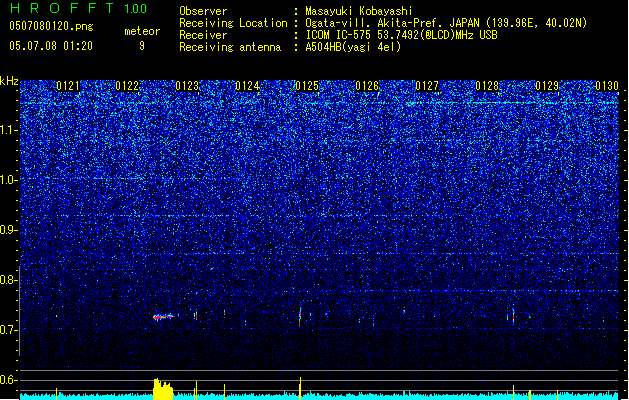Screen dimensions: 629x400
Task: Click the 'Receiving antenna' field label
Action: 230,47
